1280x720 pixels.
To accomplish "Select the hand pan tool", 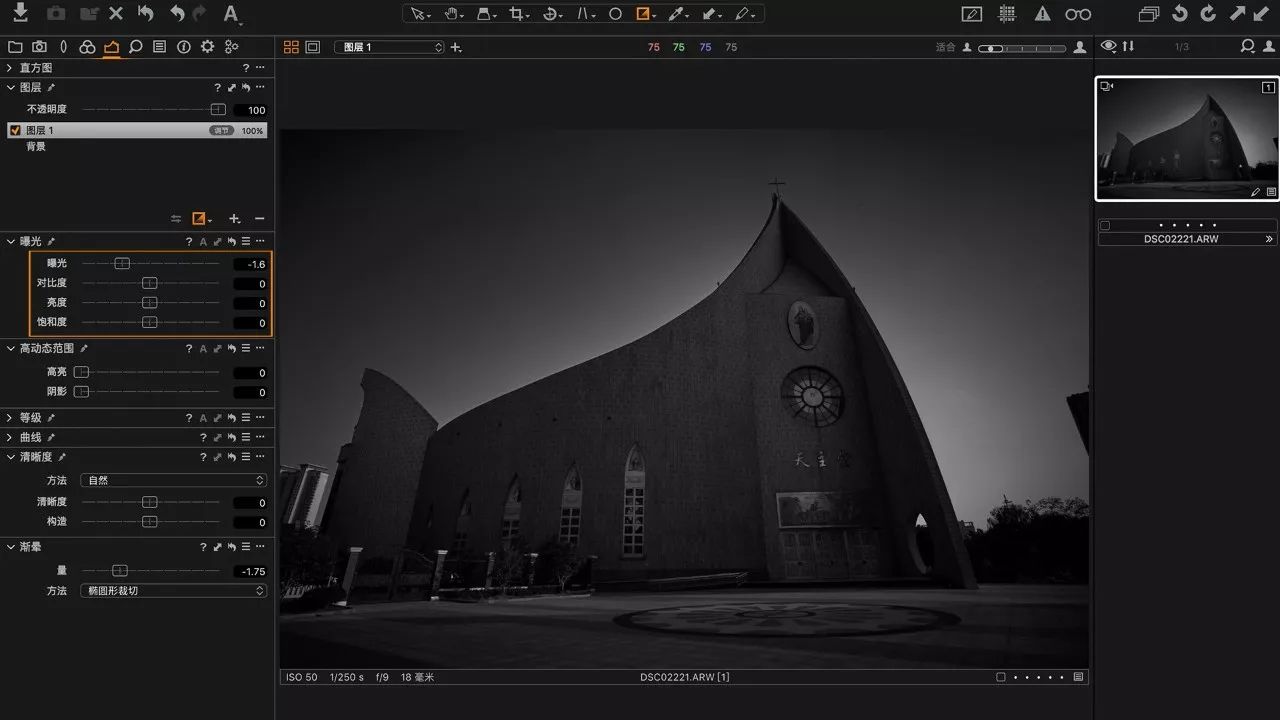I will click(452, 14).
